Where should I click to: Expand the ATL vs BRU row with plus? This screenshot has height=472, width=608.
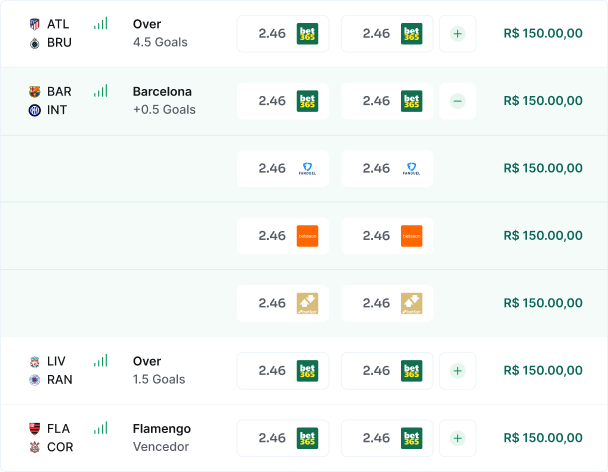click(457, 34)
